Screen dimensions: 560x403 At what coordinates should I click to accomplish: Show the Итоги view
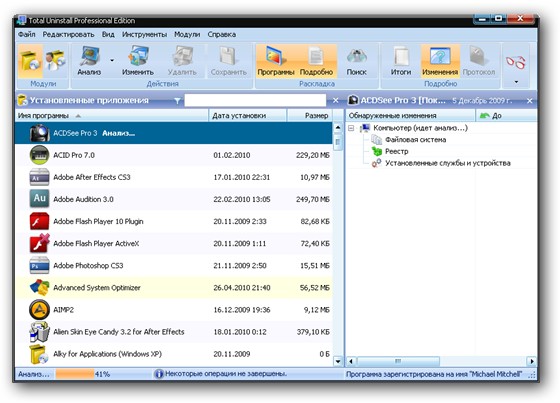[401, 61]
